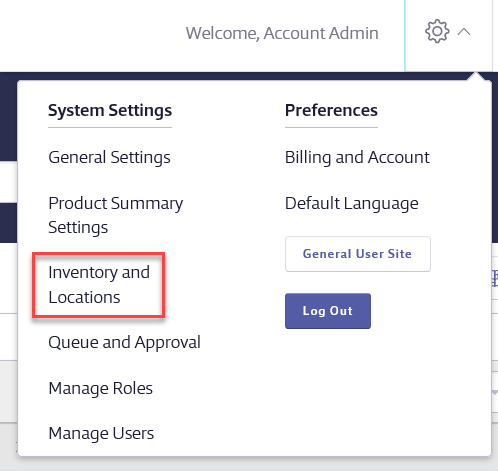Click the Preferences heading

click(331, 110)
